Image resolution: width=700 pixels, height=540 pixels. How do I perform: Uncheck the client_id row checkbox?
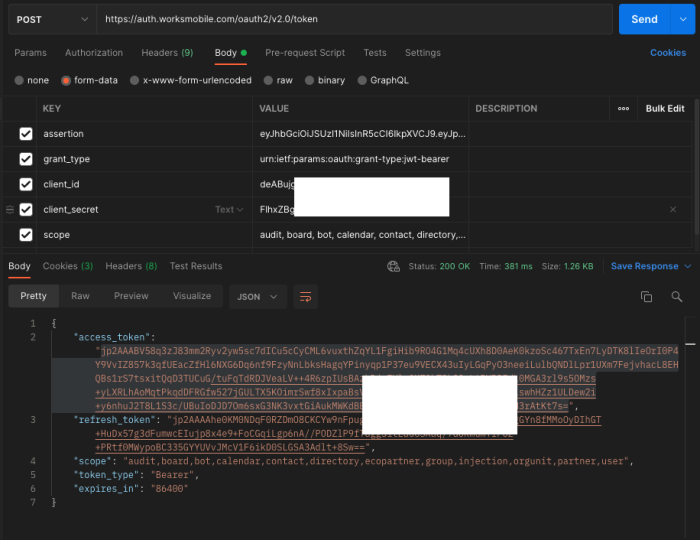coord(26,184)
